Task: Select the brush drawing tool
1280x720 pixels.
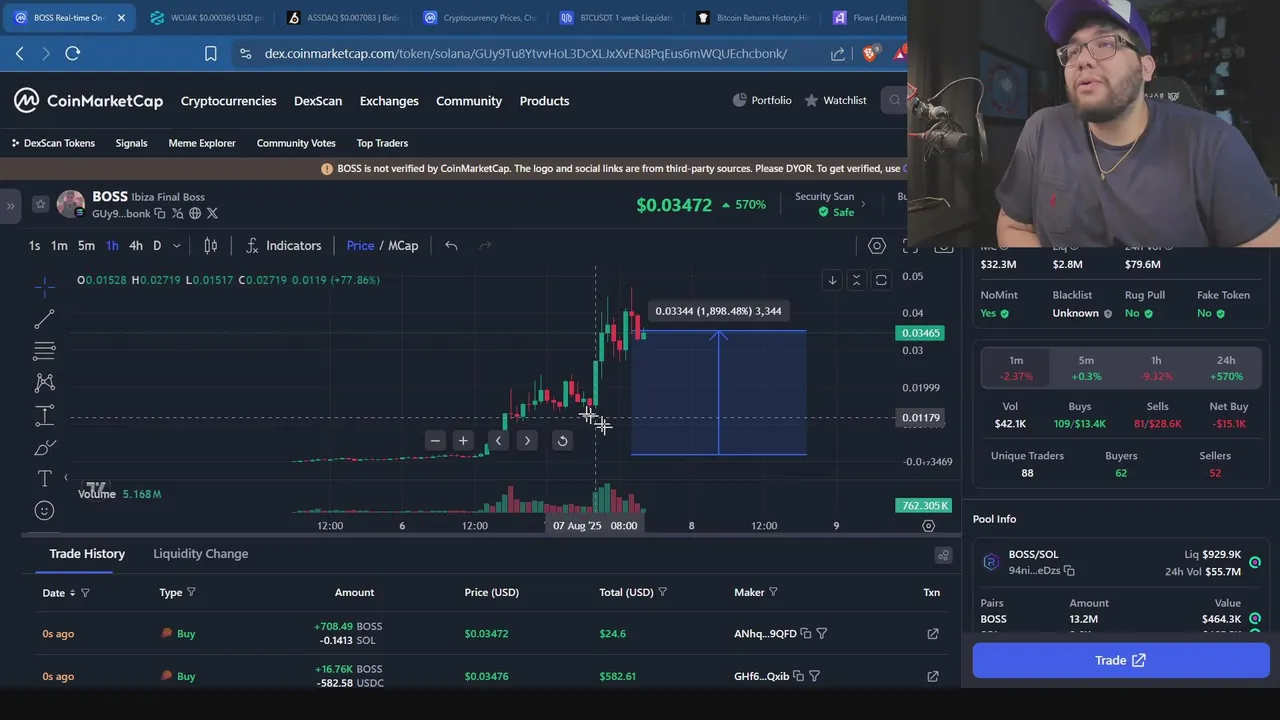Action: coord(45,448)
